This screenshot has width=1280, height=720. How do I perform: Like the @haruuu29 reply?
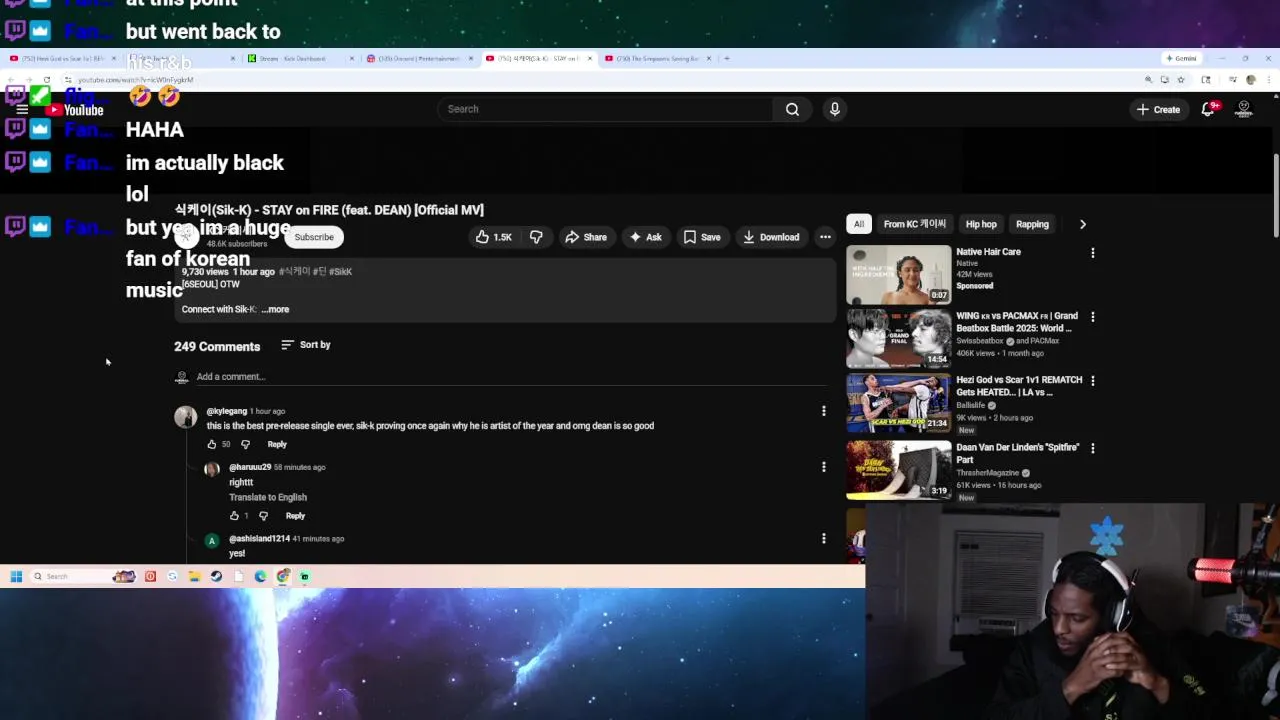pos(234,516)
